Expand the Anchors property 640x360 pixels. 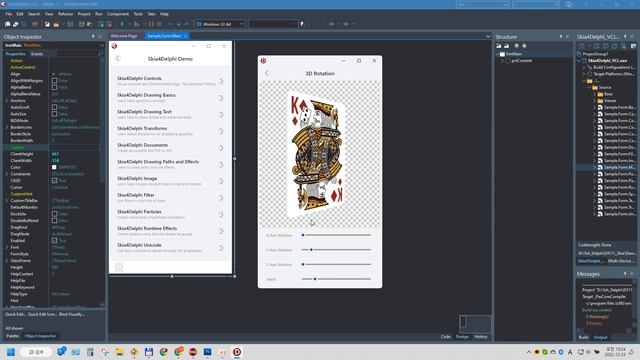pyautogui.click(x=7, y=100)
